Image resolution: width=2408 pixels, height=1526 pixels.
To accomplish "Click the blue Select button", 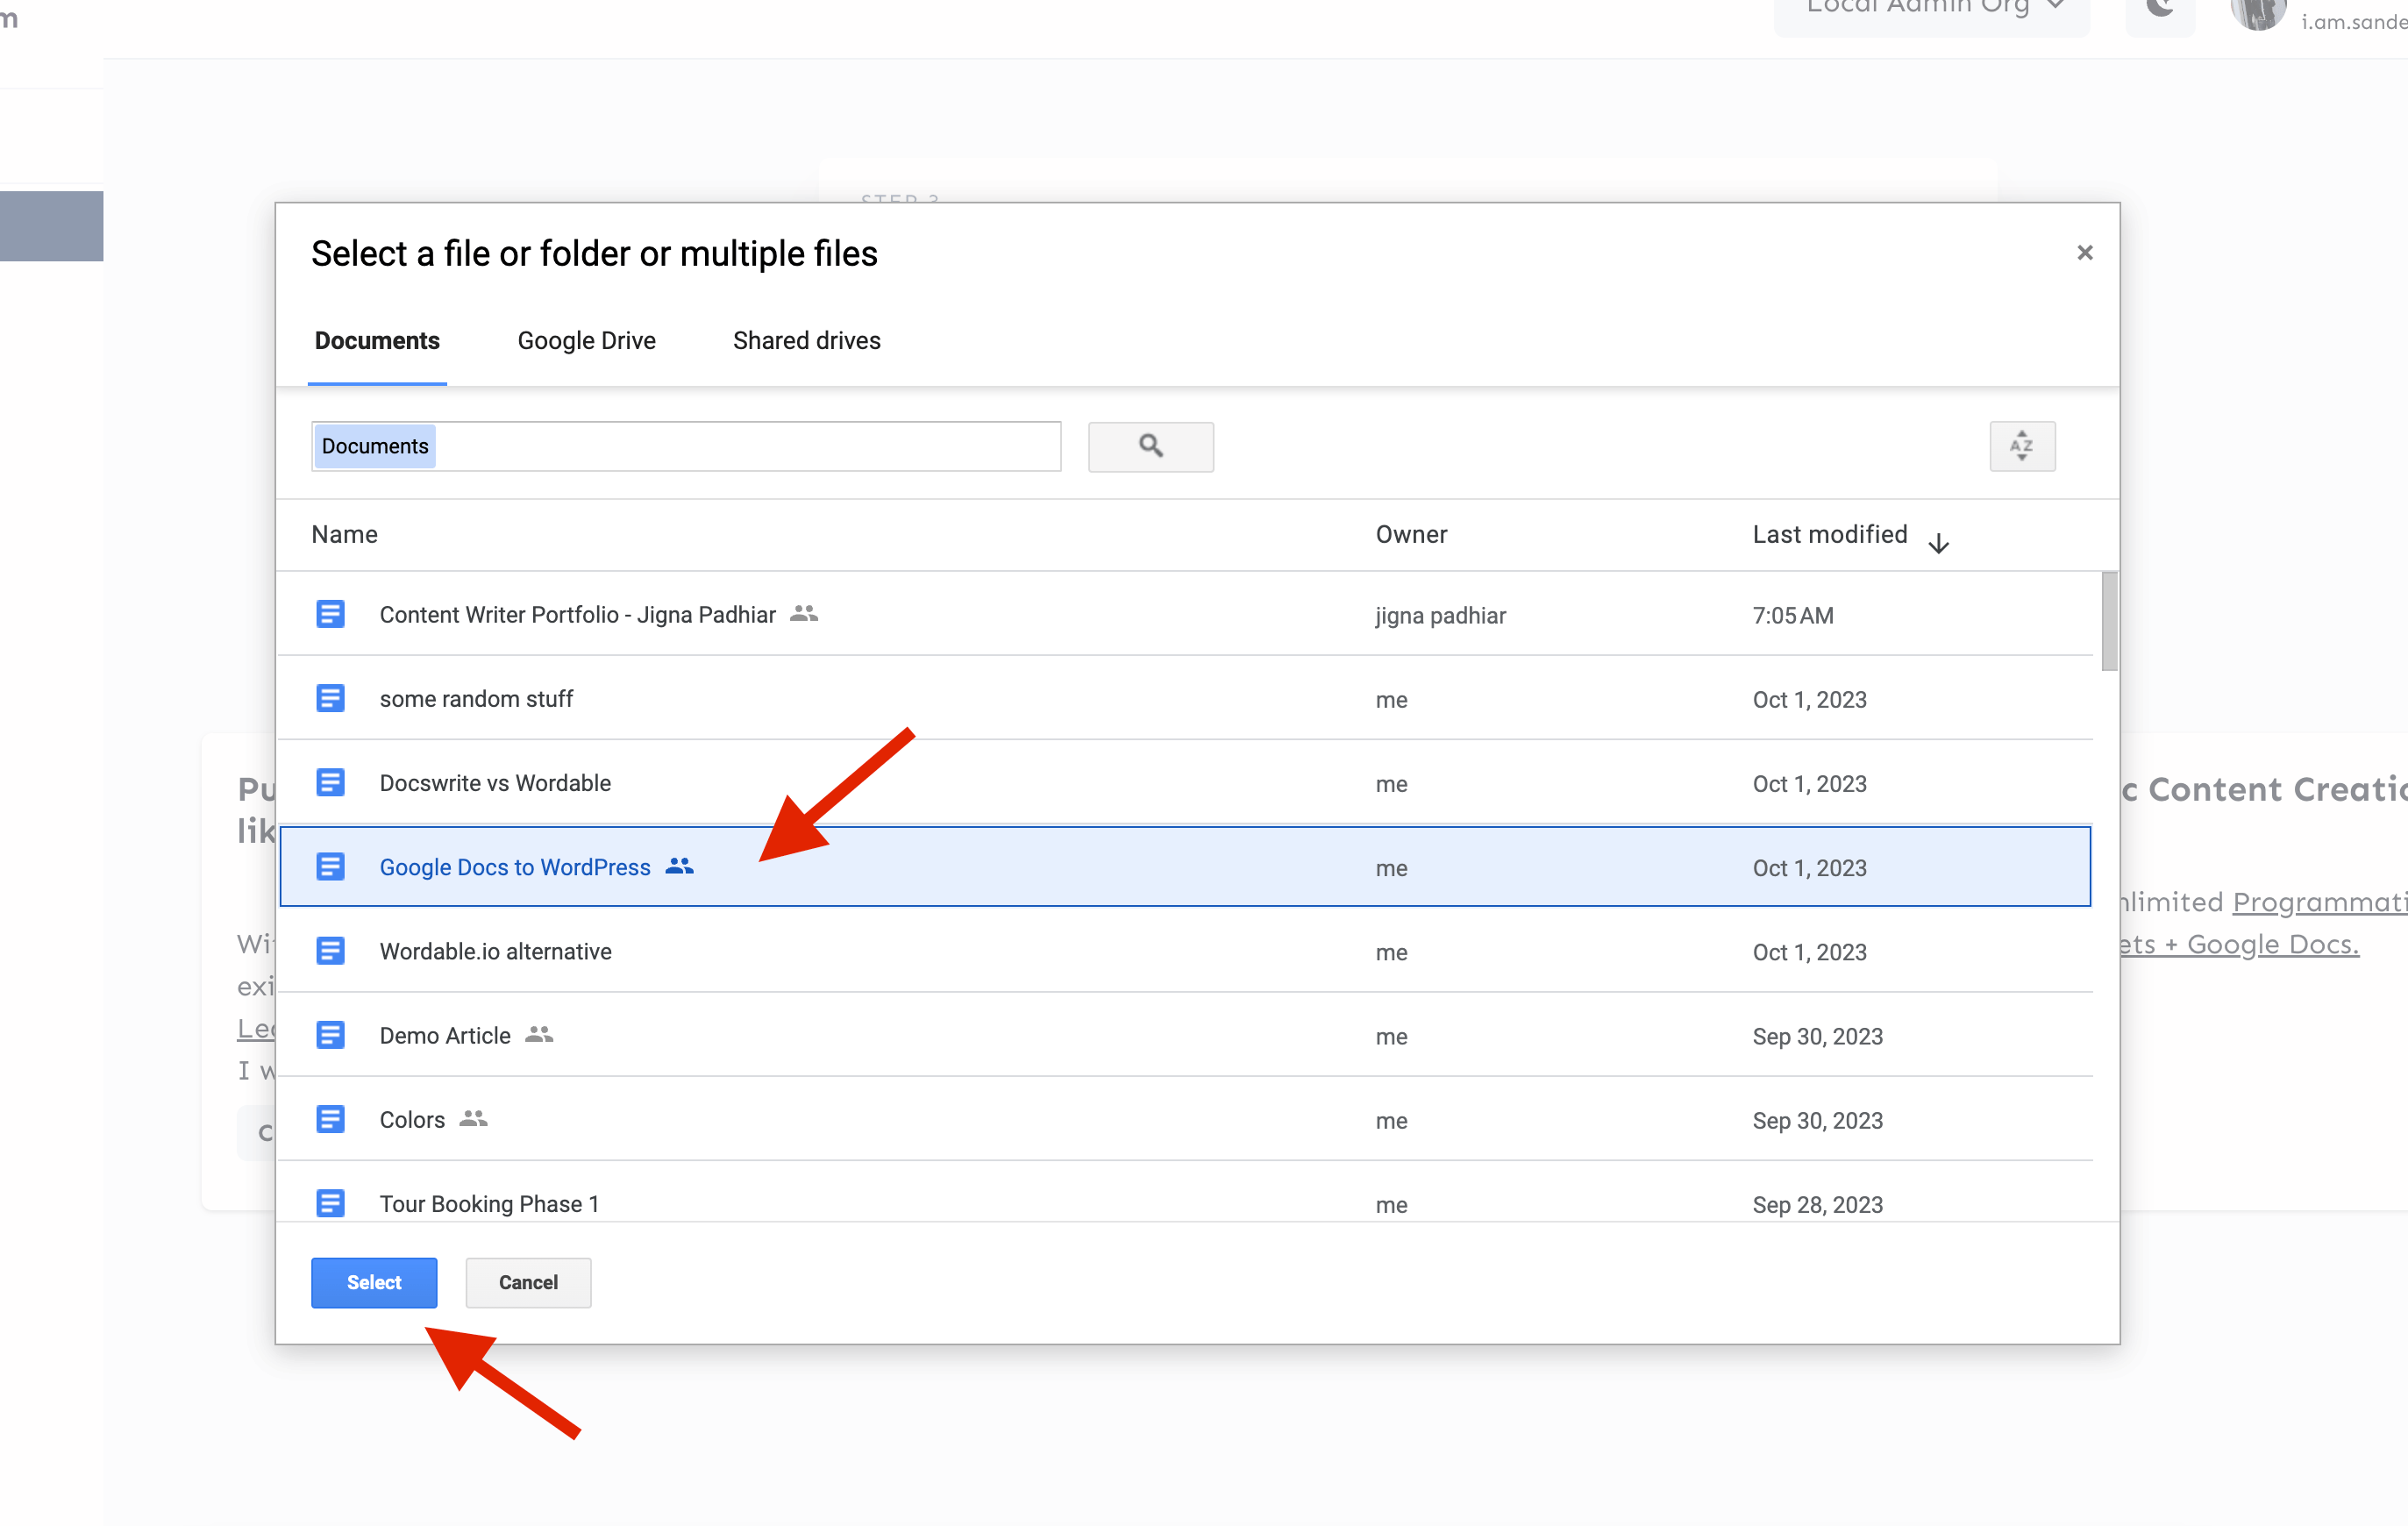I will pyautogui.click(x=373, y=1282).
